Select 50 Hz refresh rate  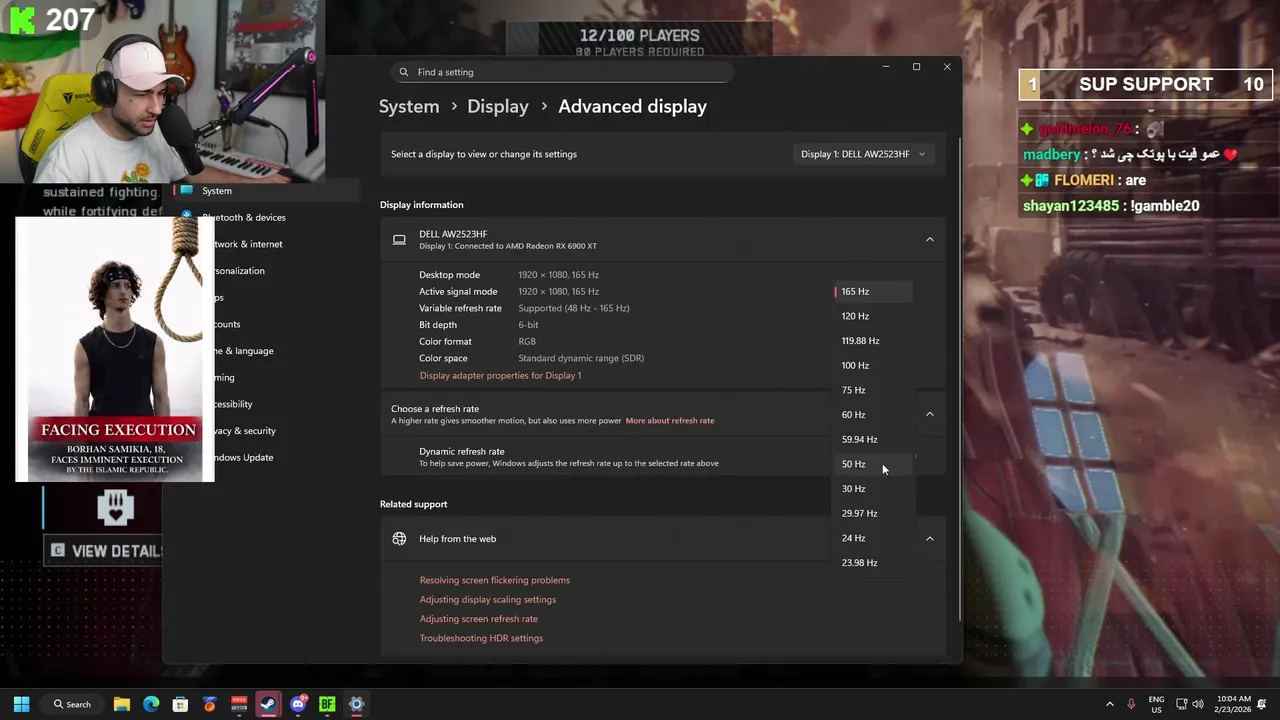(872, 464)
